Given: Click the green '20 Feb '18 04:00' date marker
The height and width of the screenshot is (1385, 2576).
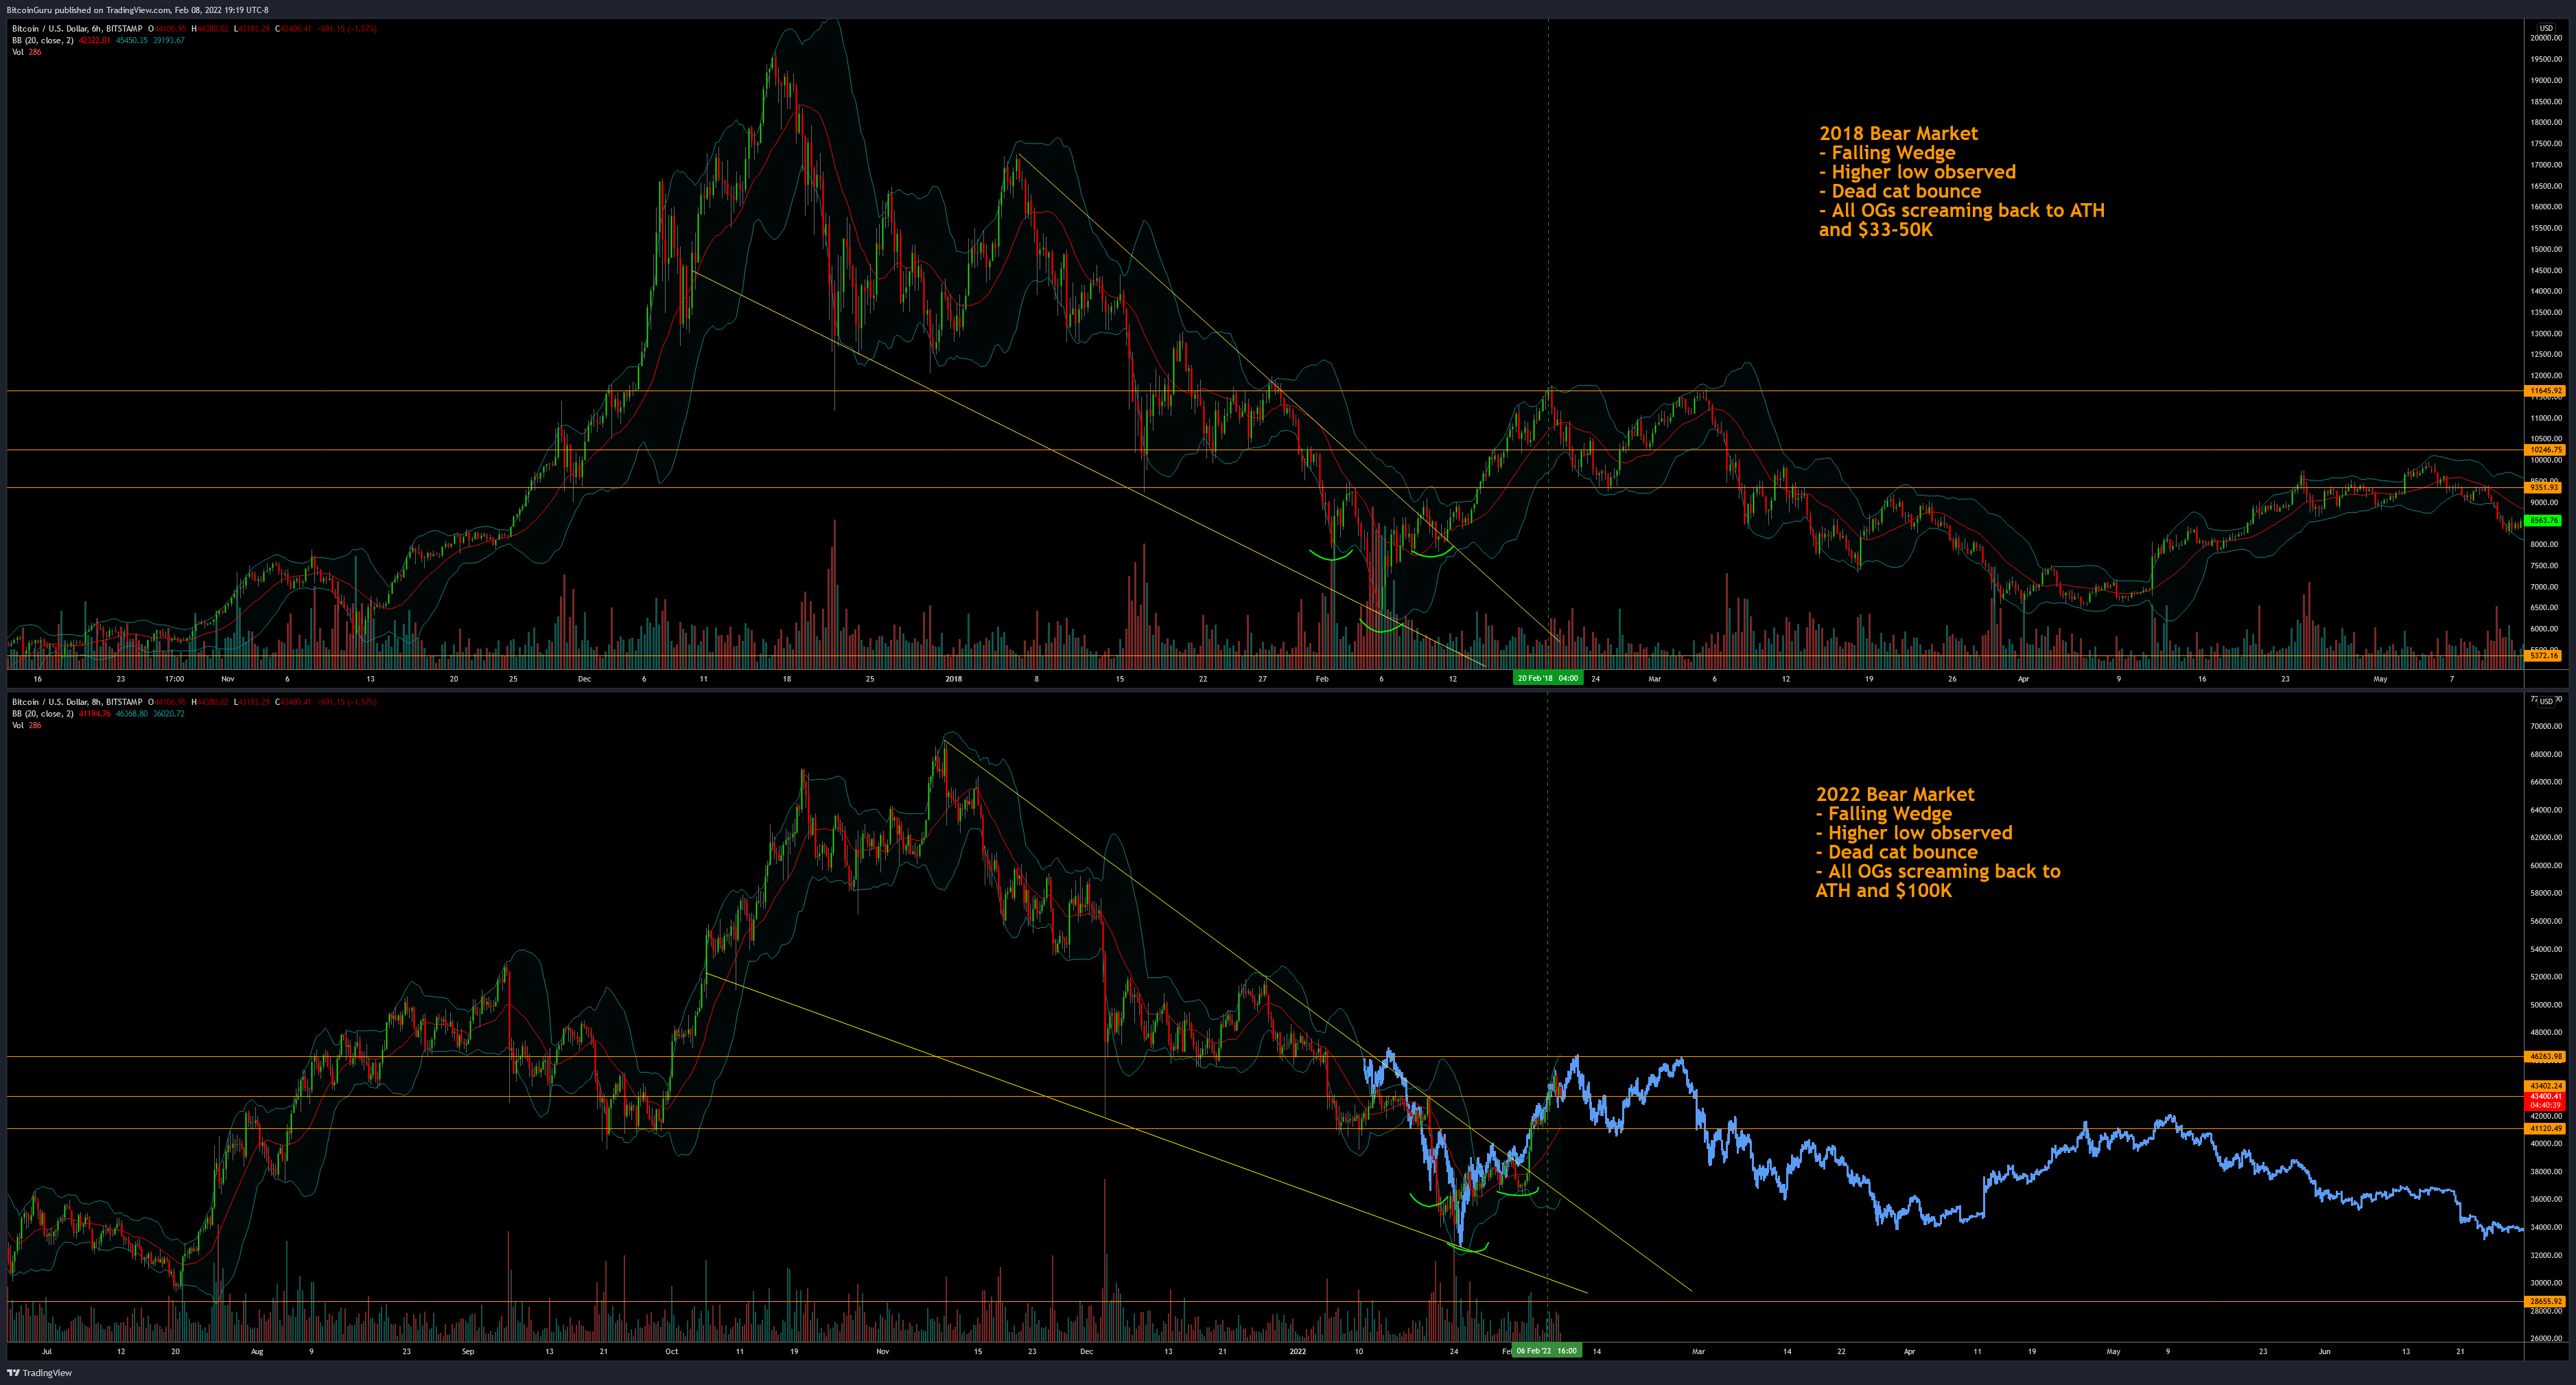Looking at the screenshot, I should tap(1548, 678).
